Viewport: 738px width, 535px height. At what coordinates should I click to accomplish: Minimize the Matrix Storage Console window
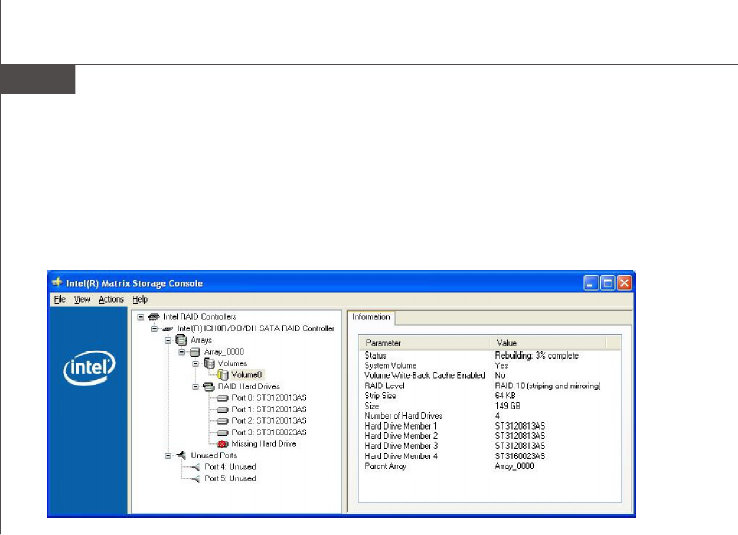[591, 283]
